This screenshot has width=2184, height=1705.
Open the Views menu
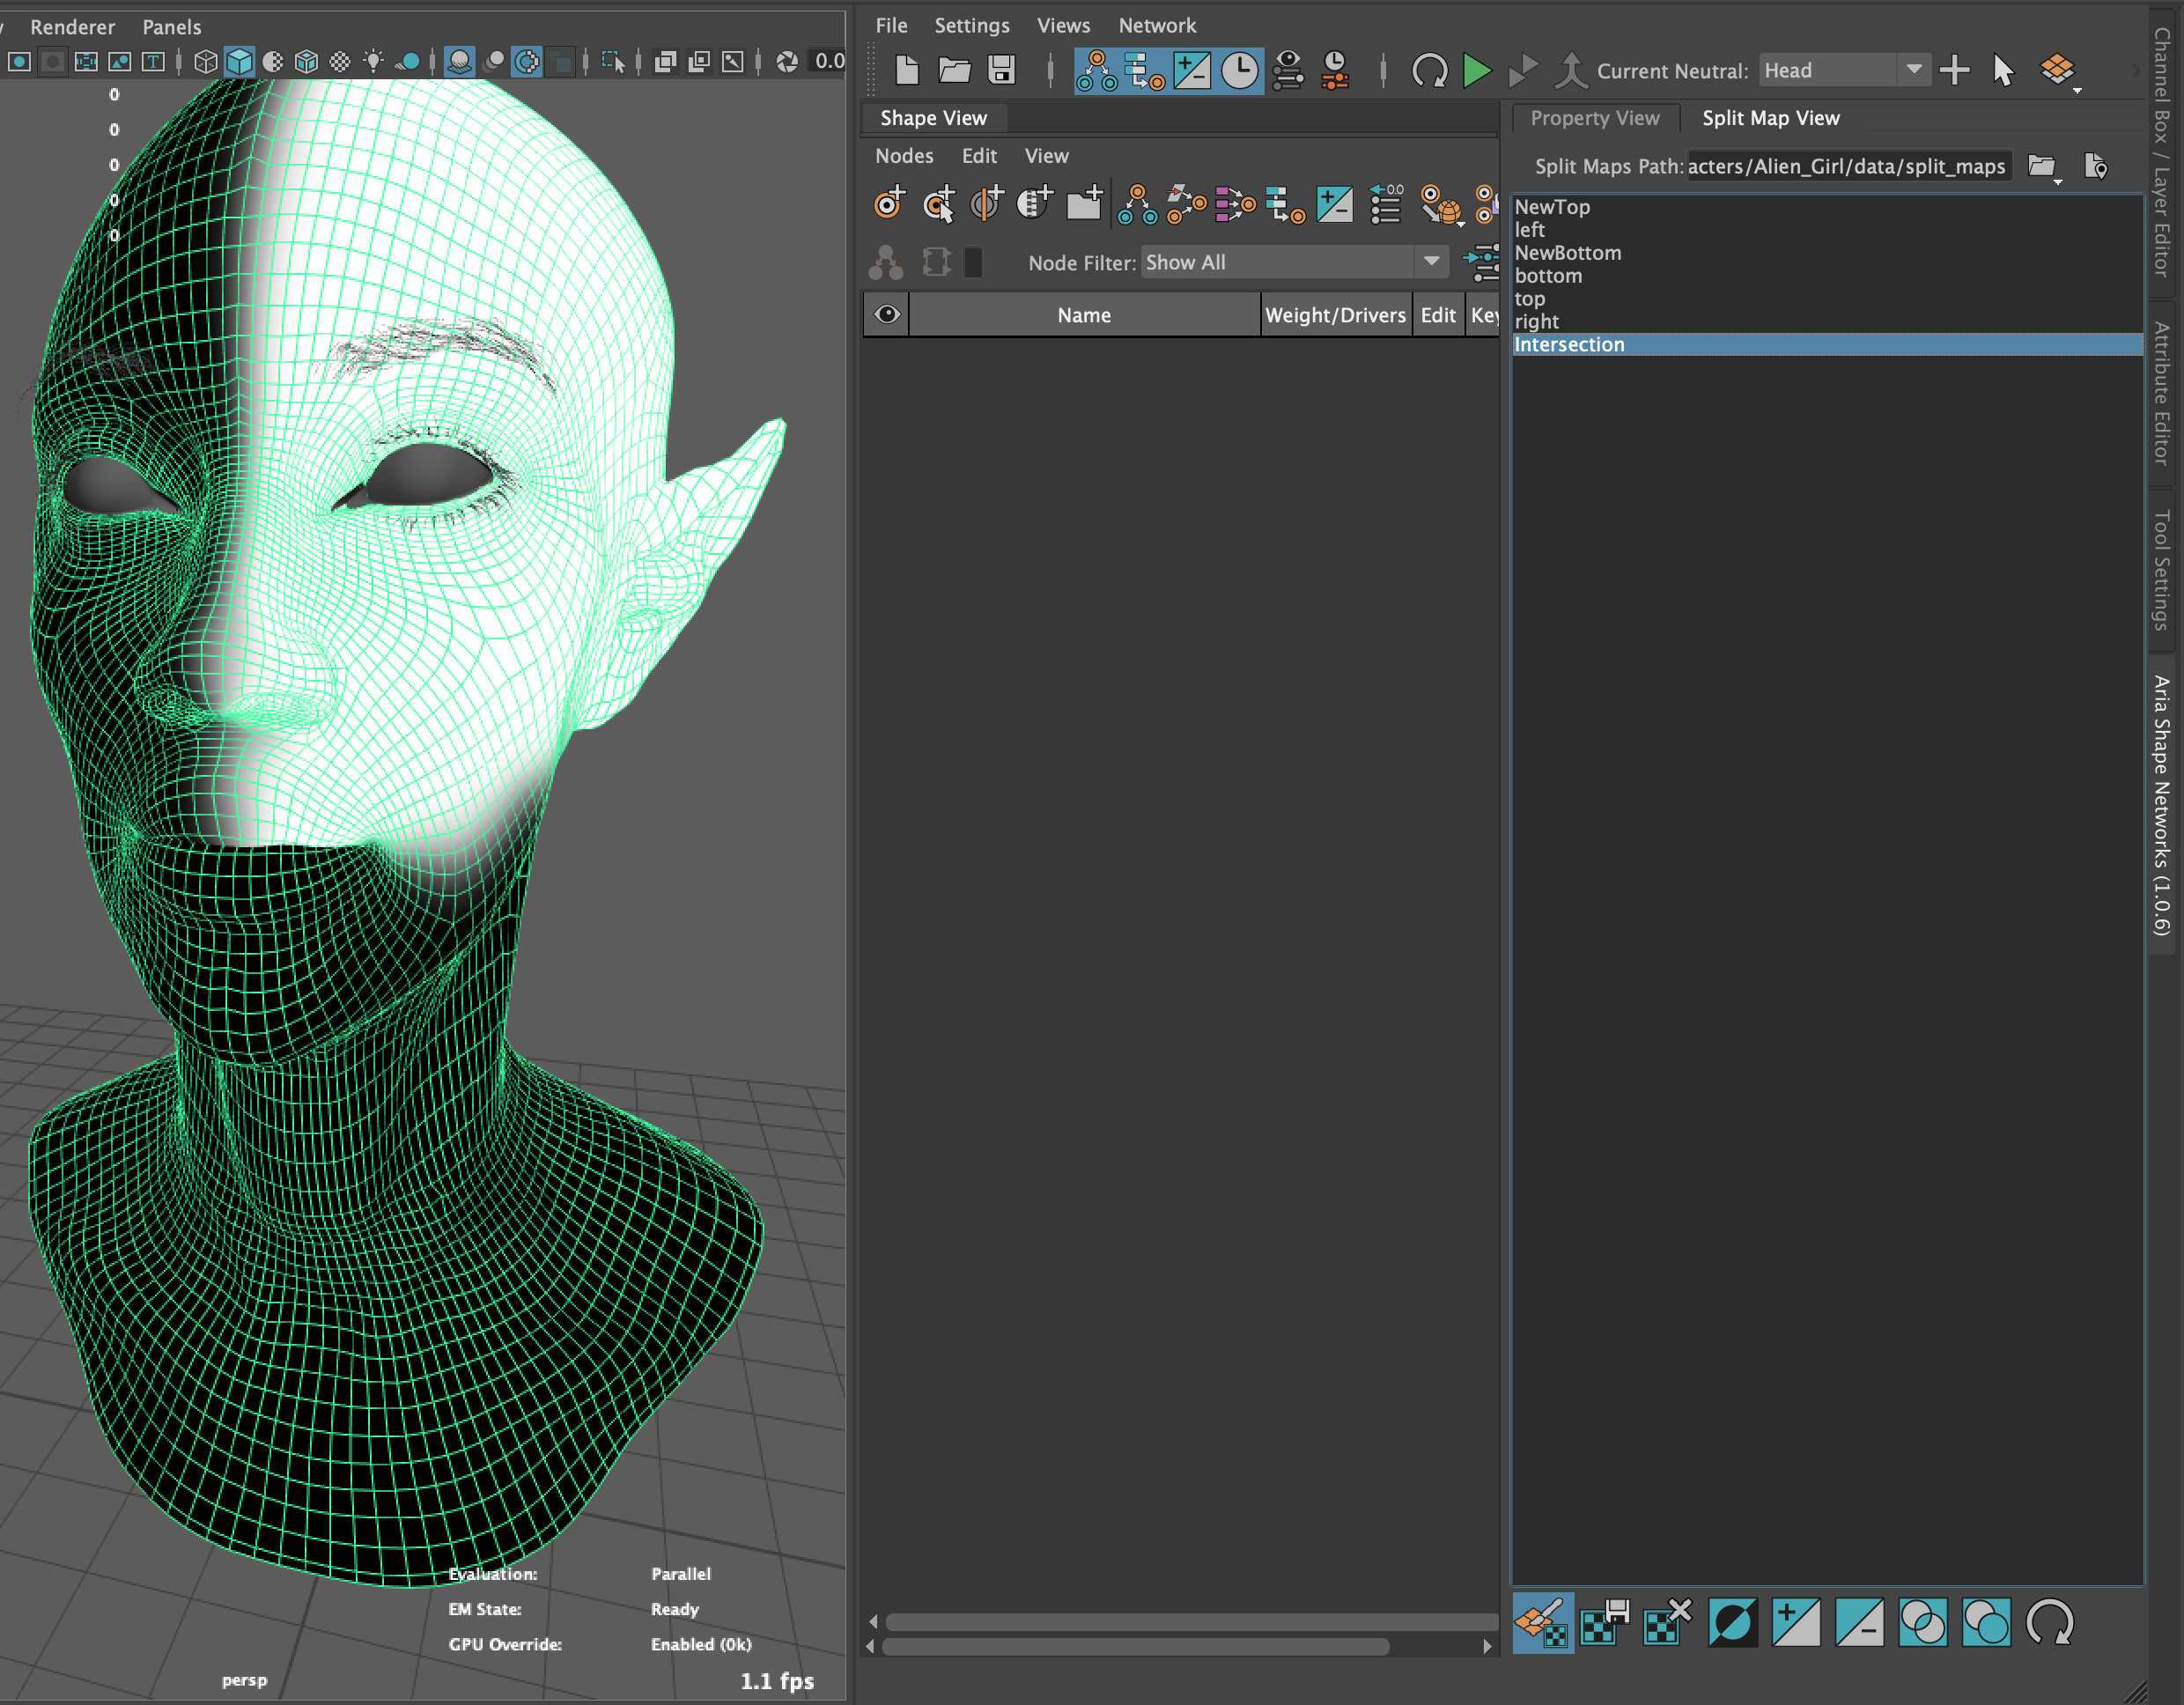click(1063, 25)
